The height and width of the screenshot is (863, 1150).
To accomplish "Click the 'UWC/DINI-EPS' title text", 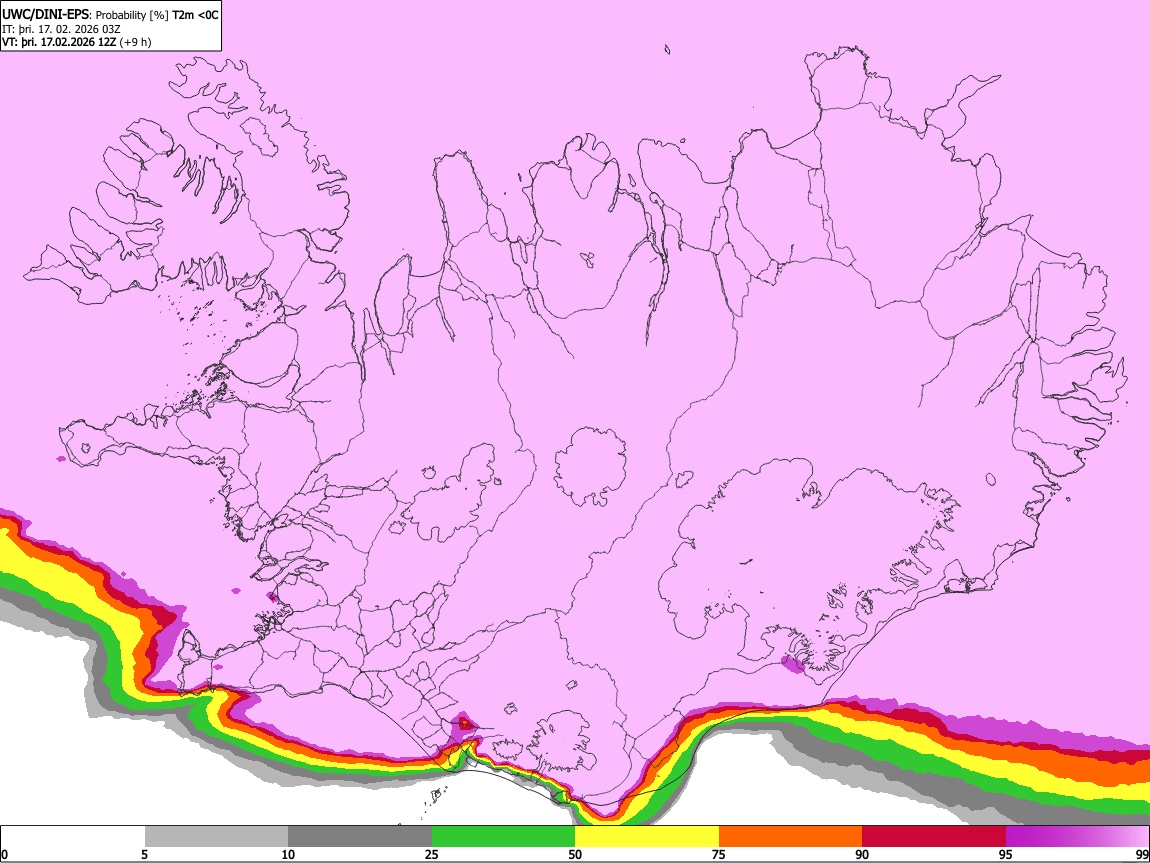I will point(44,15).
